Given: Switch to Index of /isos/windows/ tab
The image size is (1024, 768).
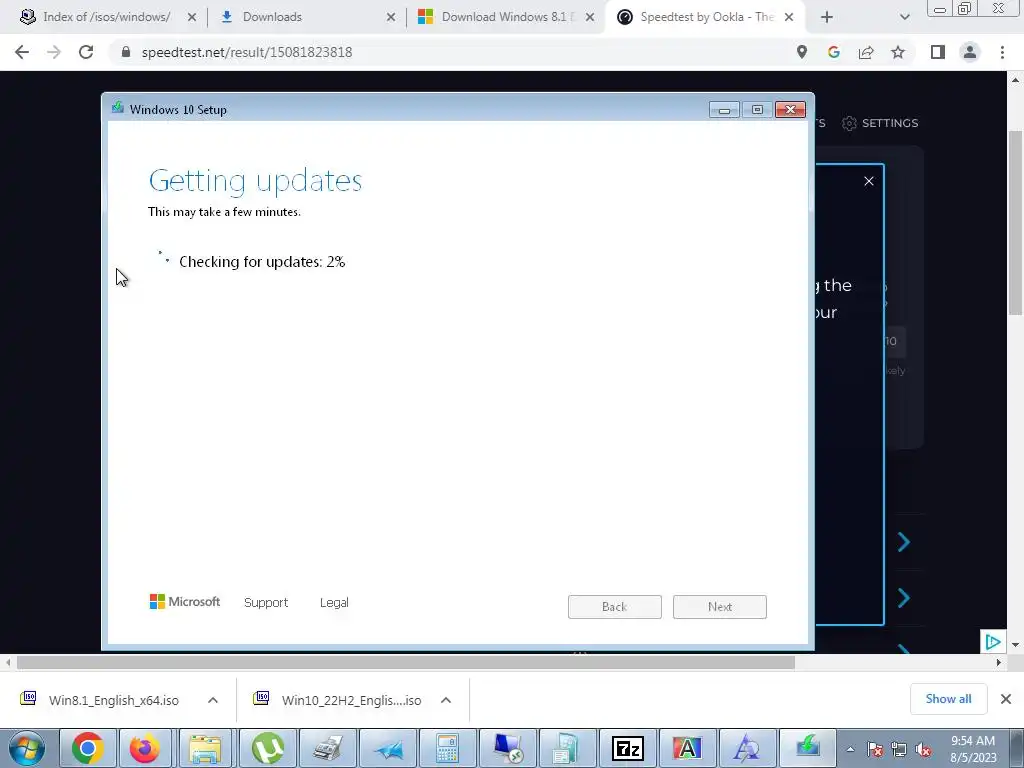Looking at the screenshot, I should point(107,17).
